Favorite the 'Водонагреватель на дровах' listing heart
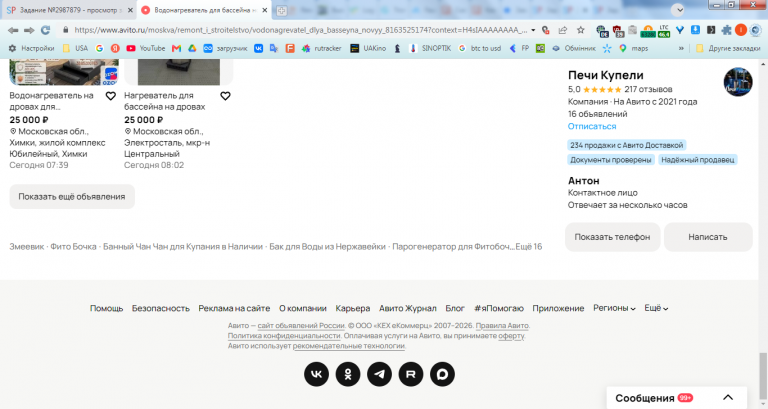This screenshot has height=409, width=768. [x=111, y=96]
